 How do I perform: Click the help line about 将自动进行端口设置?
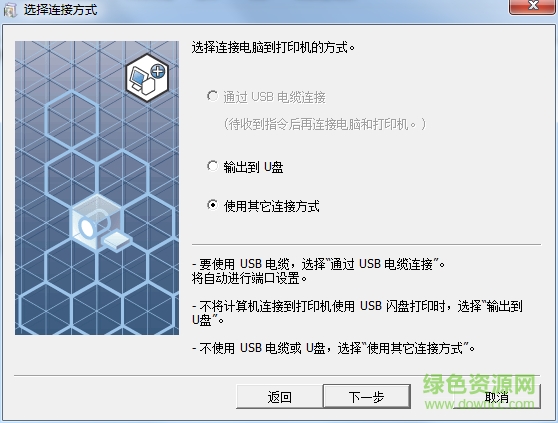pyautogui.click(x=249, y=279)
